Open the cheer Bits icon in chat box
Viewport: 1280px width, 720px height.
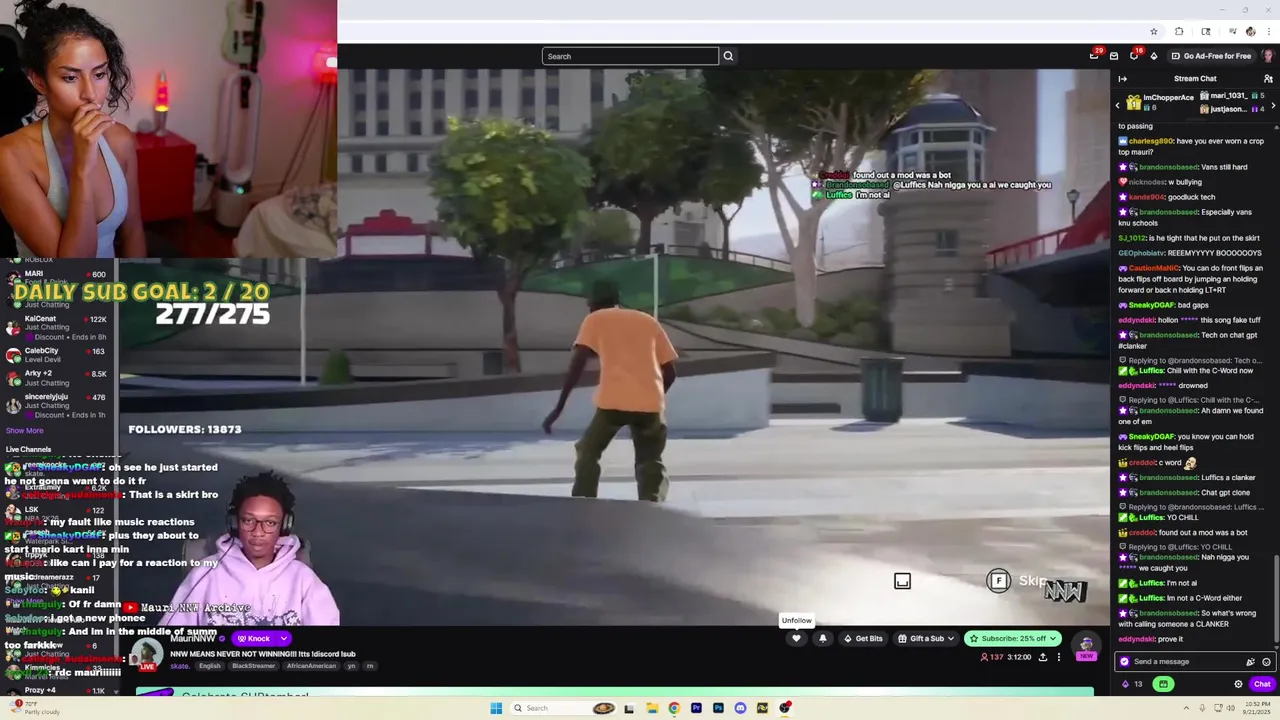coord(1250,661)
